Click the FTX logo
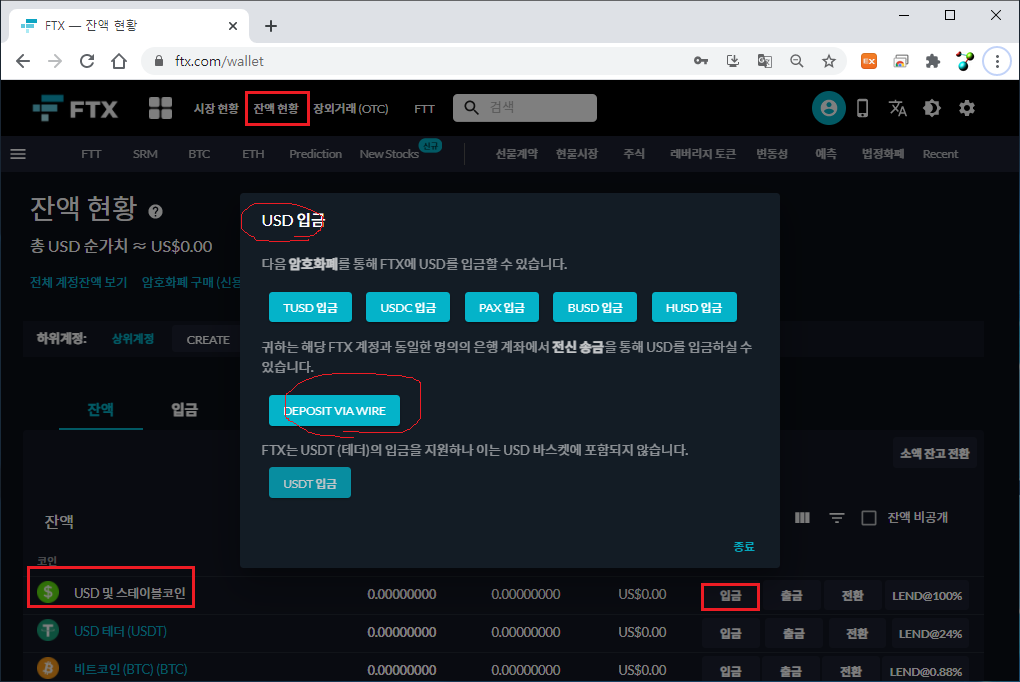 tap(75, 109)
